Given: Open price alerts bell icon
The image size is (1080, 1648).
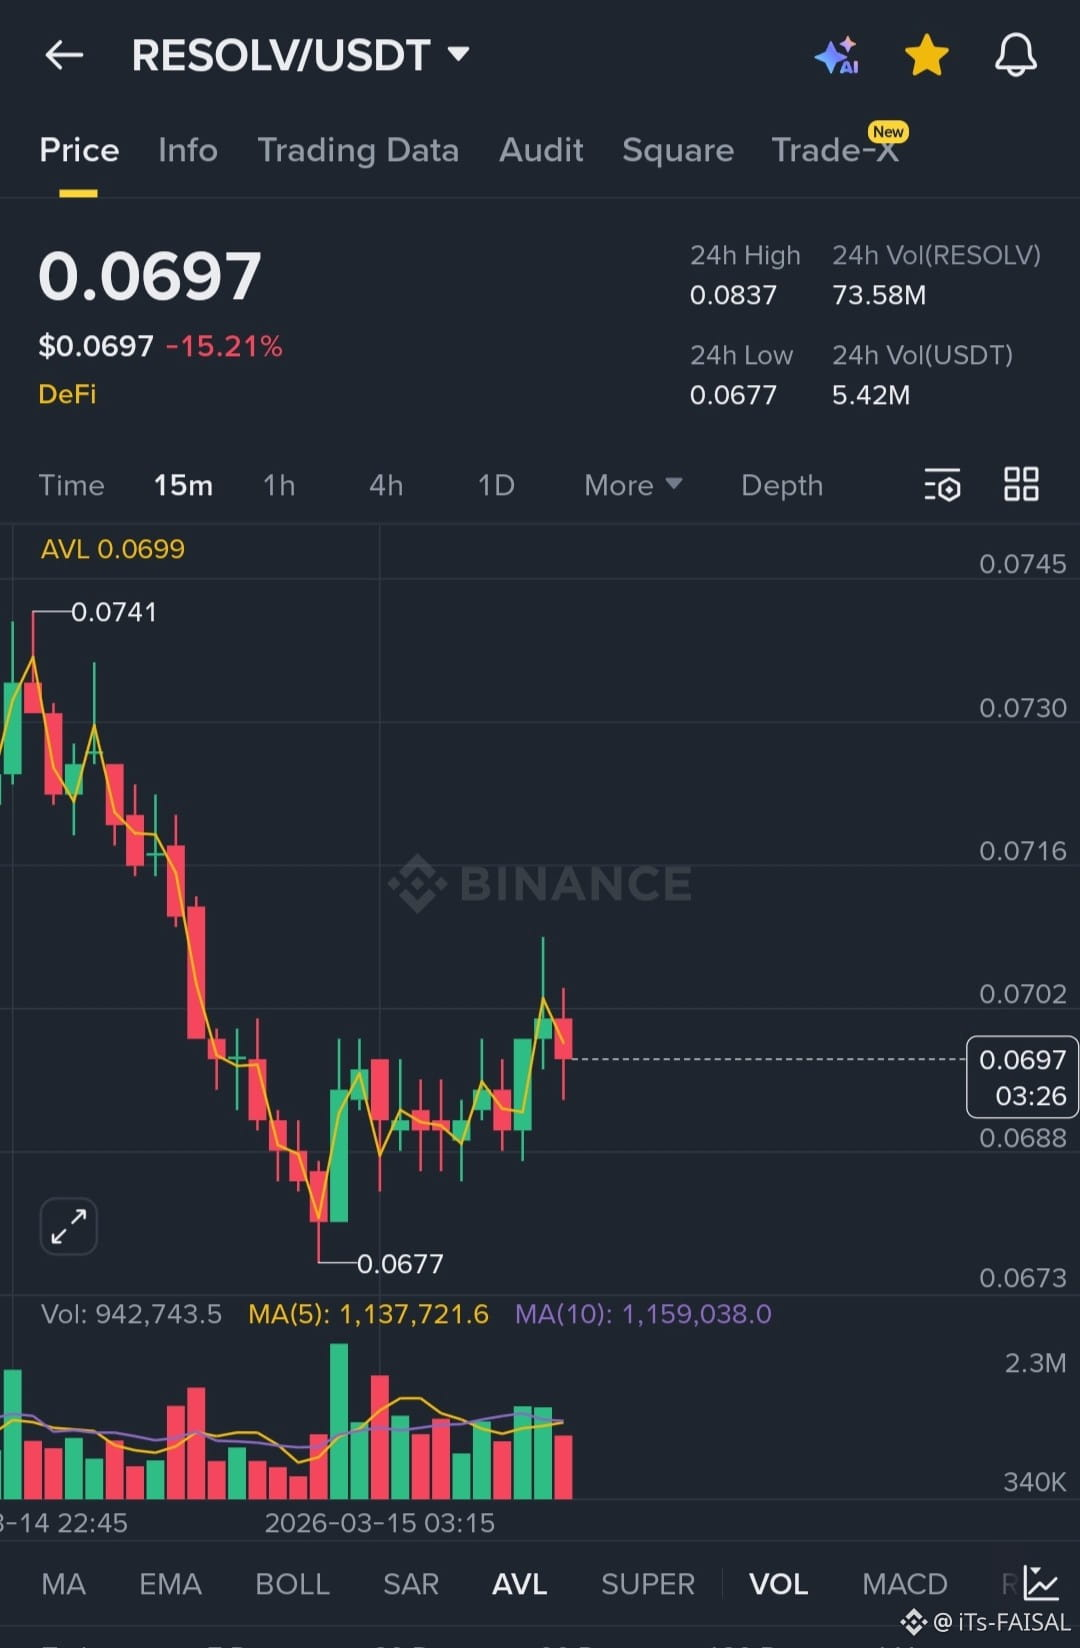Looking at the screenshot, I should click(x=1015, y=55).
